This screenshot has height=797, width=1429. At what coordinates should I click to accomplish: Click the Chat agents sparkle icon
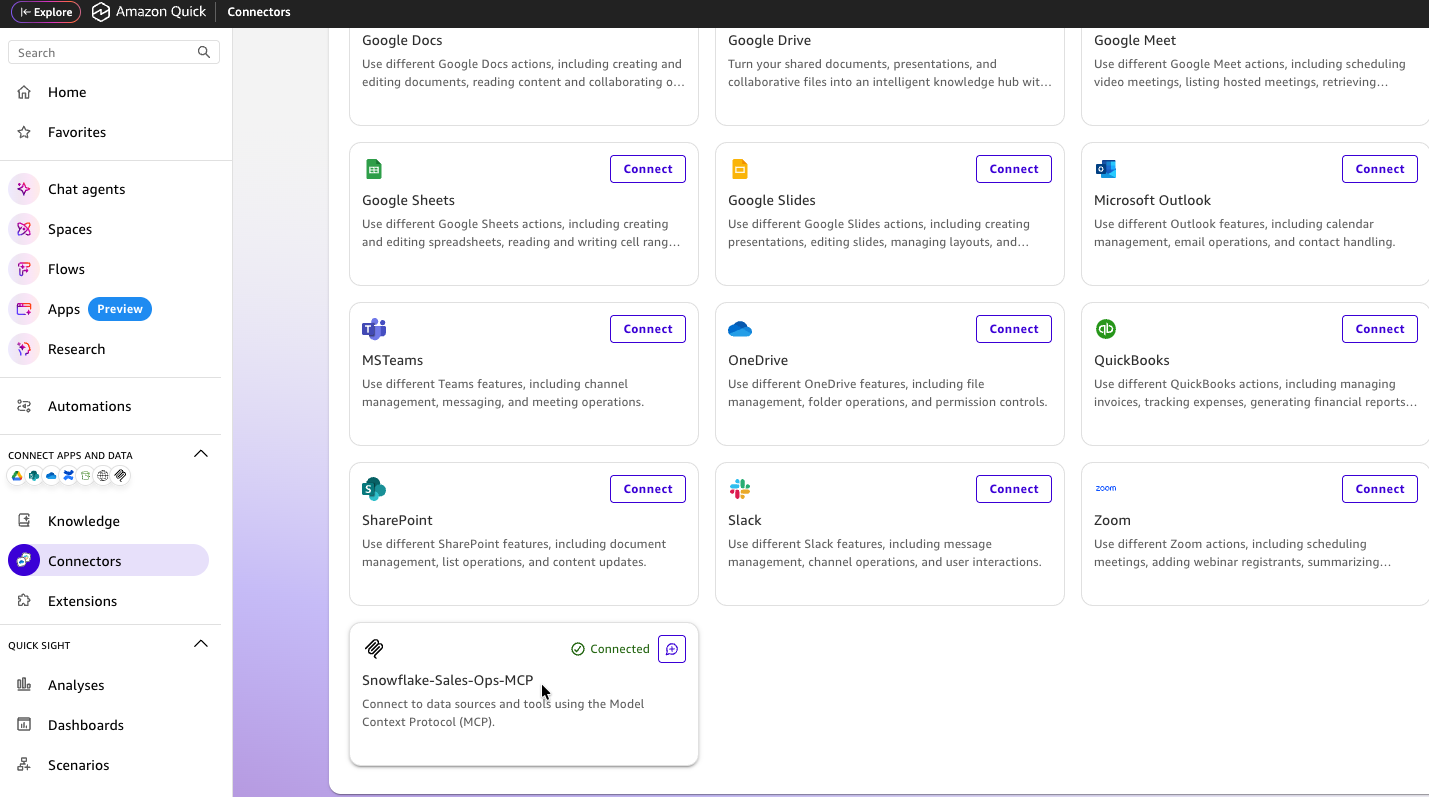point(24,189)
